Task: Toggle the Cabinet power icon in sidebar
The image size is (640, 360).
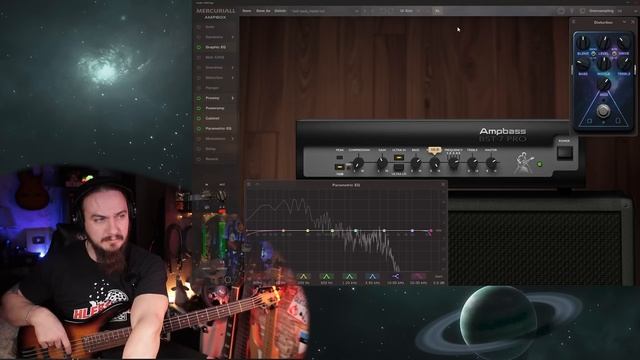Action: (x=199, y=118)
